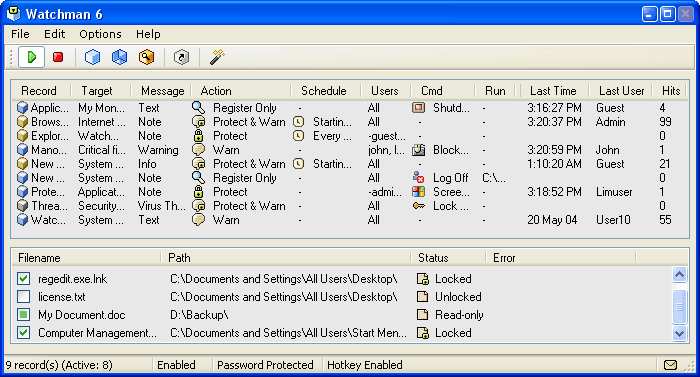This screenshot has width=700, height=377.
Task: Click the Hotkey Enabled status bar entry
Action: click(365, 365)
